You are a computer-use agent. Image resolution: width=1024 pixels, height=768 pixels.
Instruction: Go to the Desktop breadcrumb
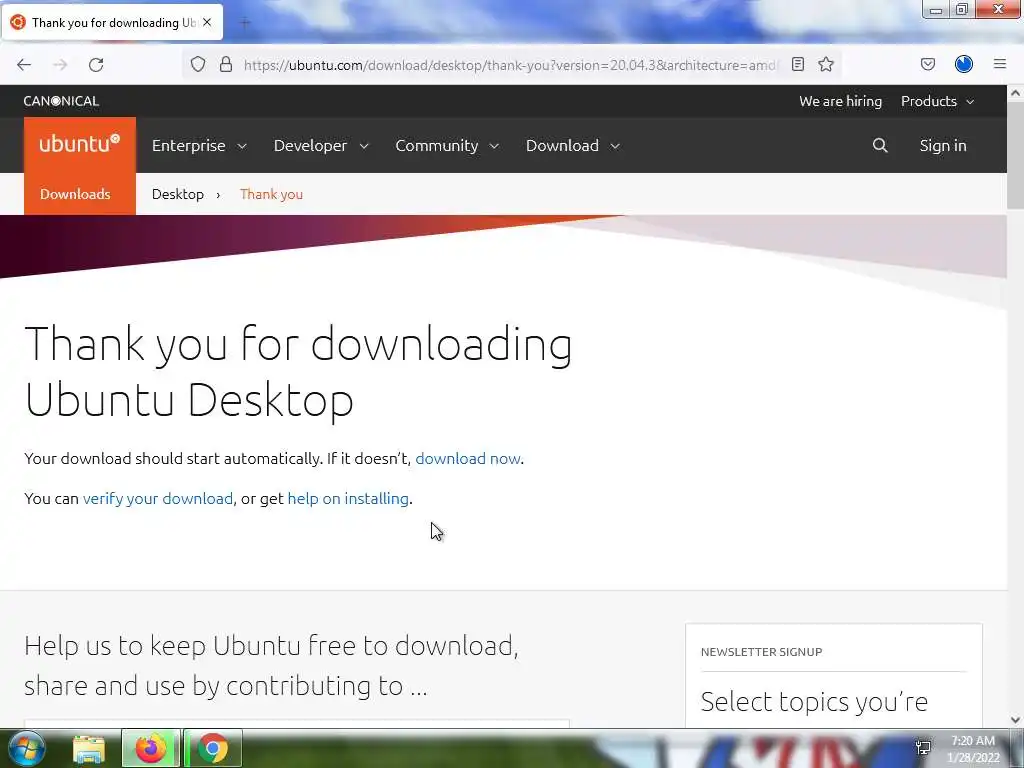click(x=178, y=194)
